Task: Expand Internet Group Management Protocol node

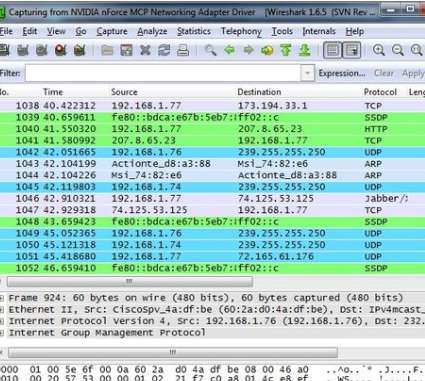Action: click(x=2, y=333)
